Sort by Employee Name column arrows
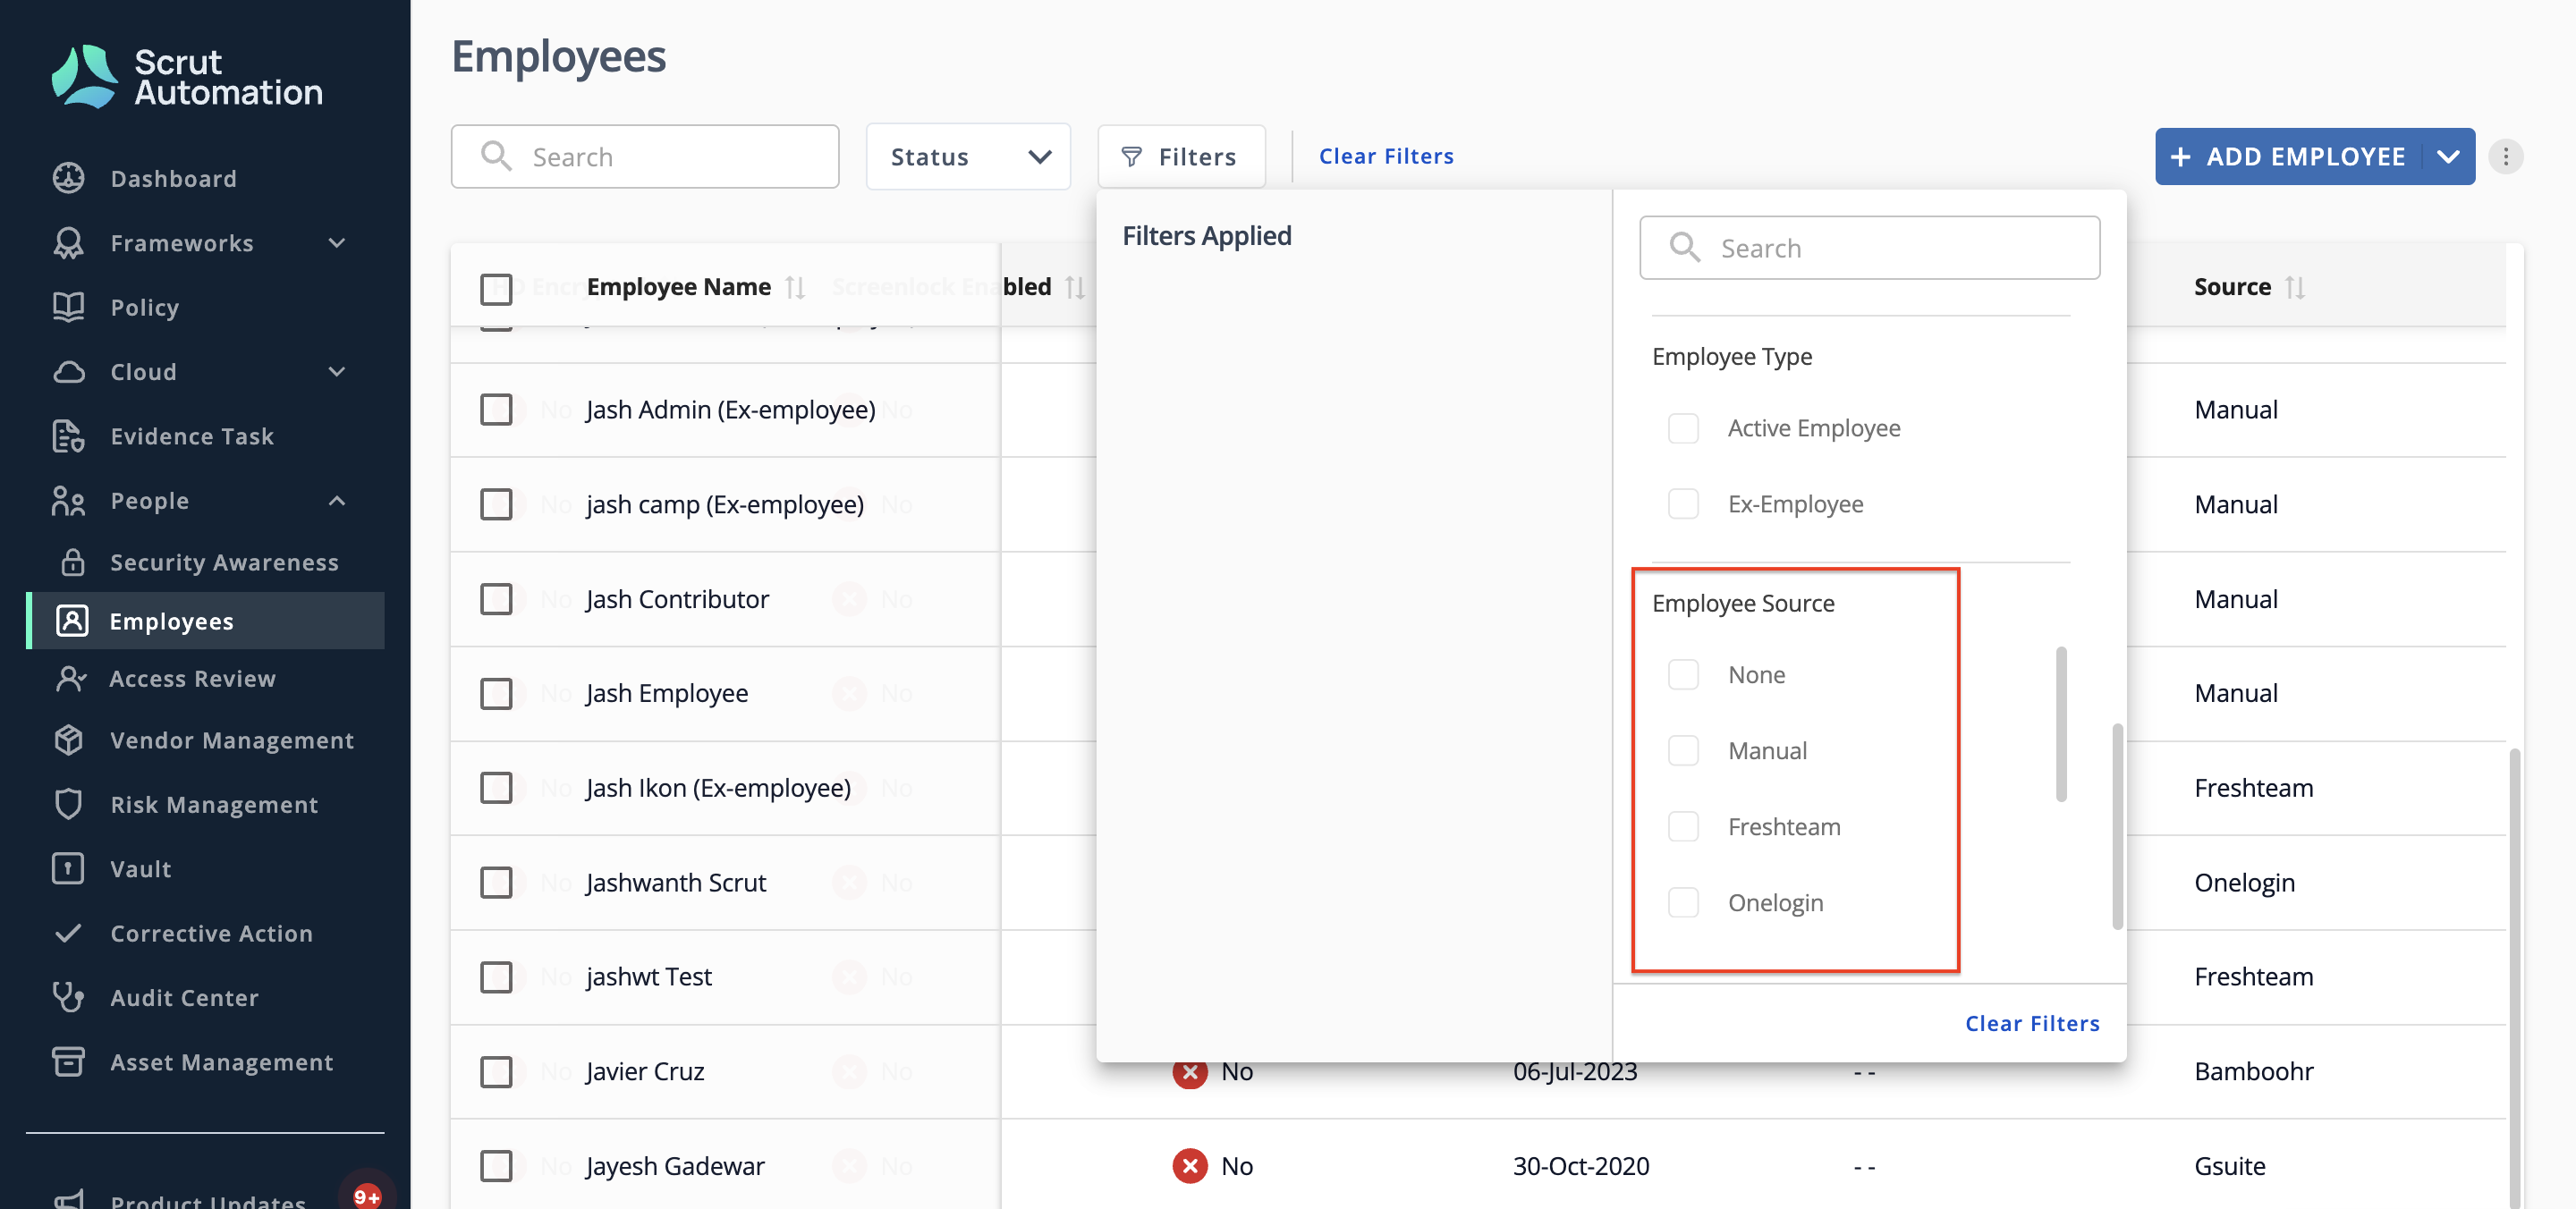The height and width of the screenshot is (1209, 2576). pyautogui.click(x=795, y=288)
